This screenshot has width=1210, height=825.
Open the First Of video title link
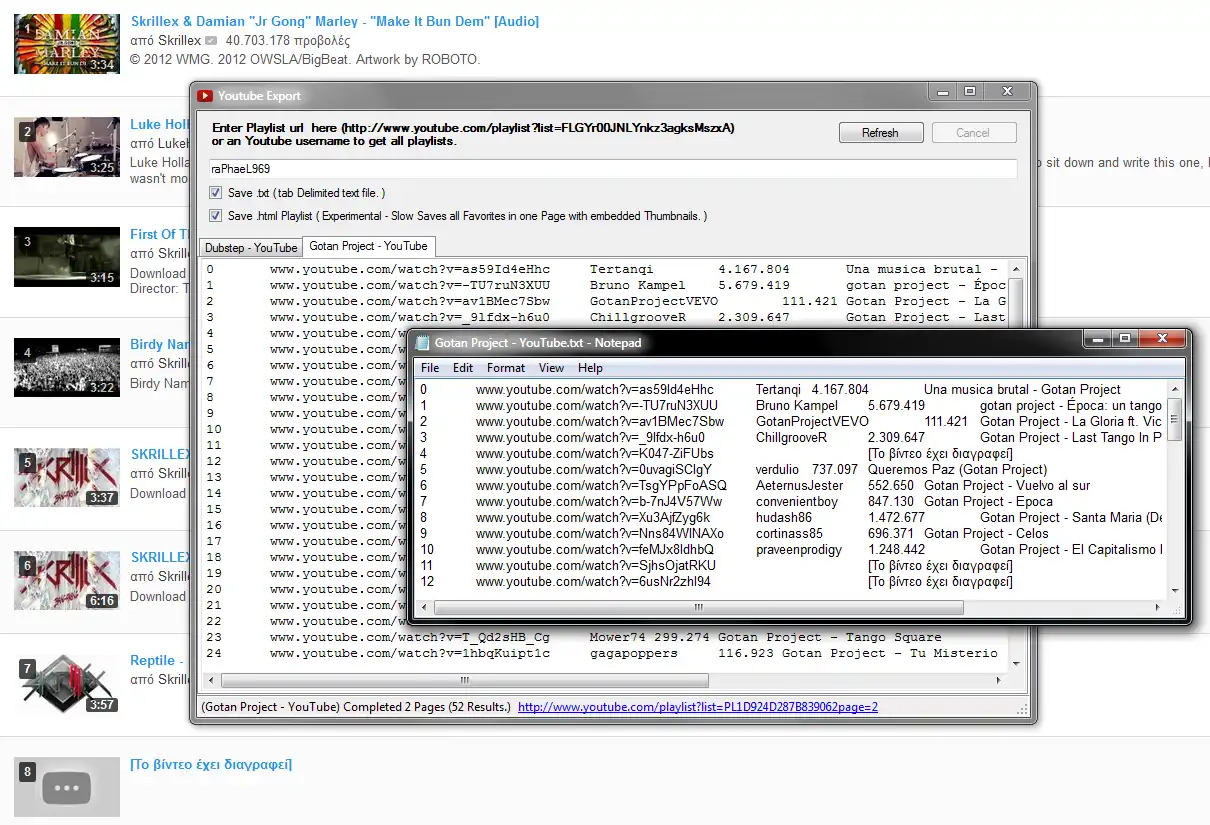160,234
